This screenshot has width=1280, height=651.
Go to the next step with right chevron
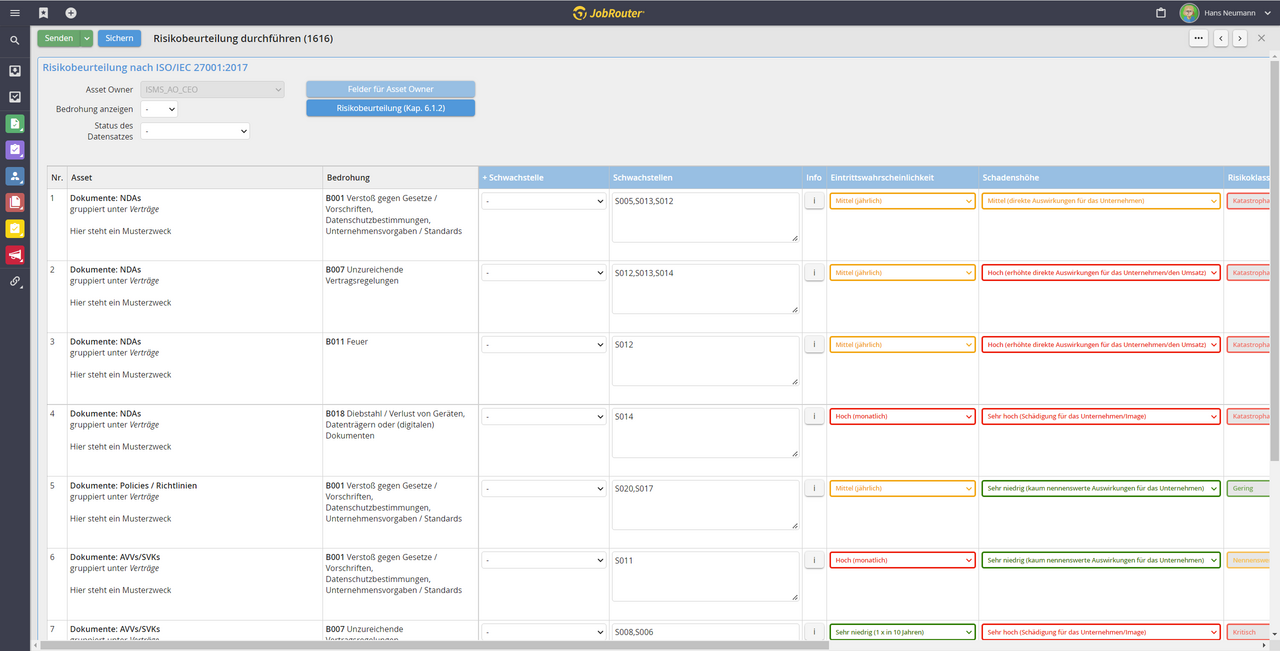coord(1239,38)
